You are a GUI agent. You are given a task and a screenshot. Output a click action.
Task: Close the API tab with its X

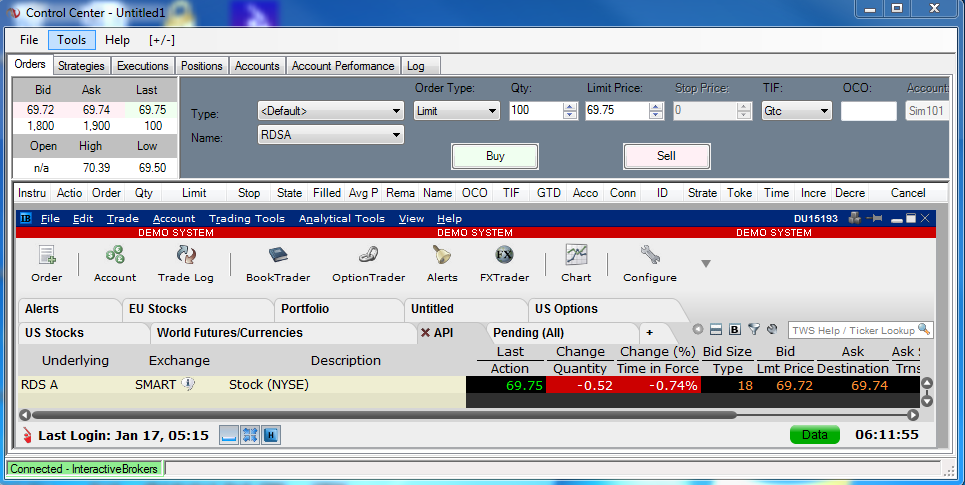[x=425, y=333]
